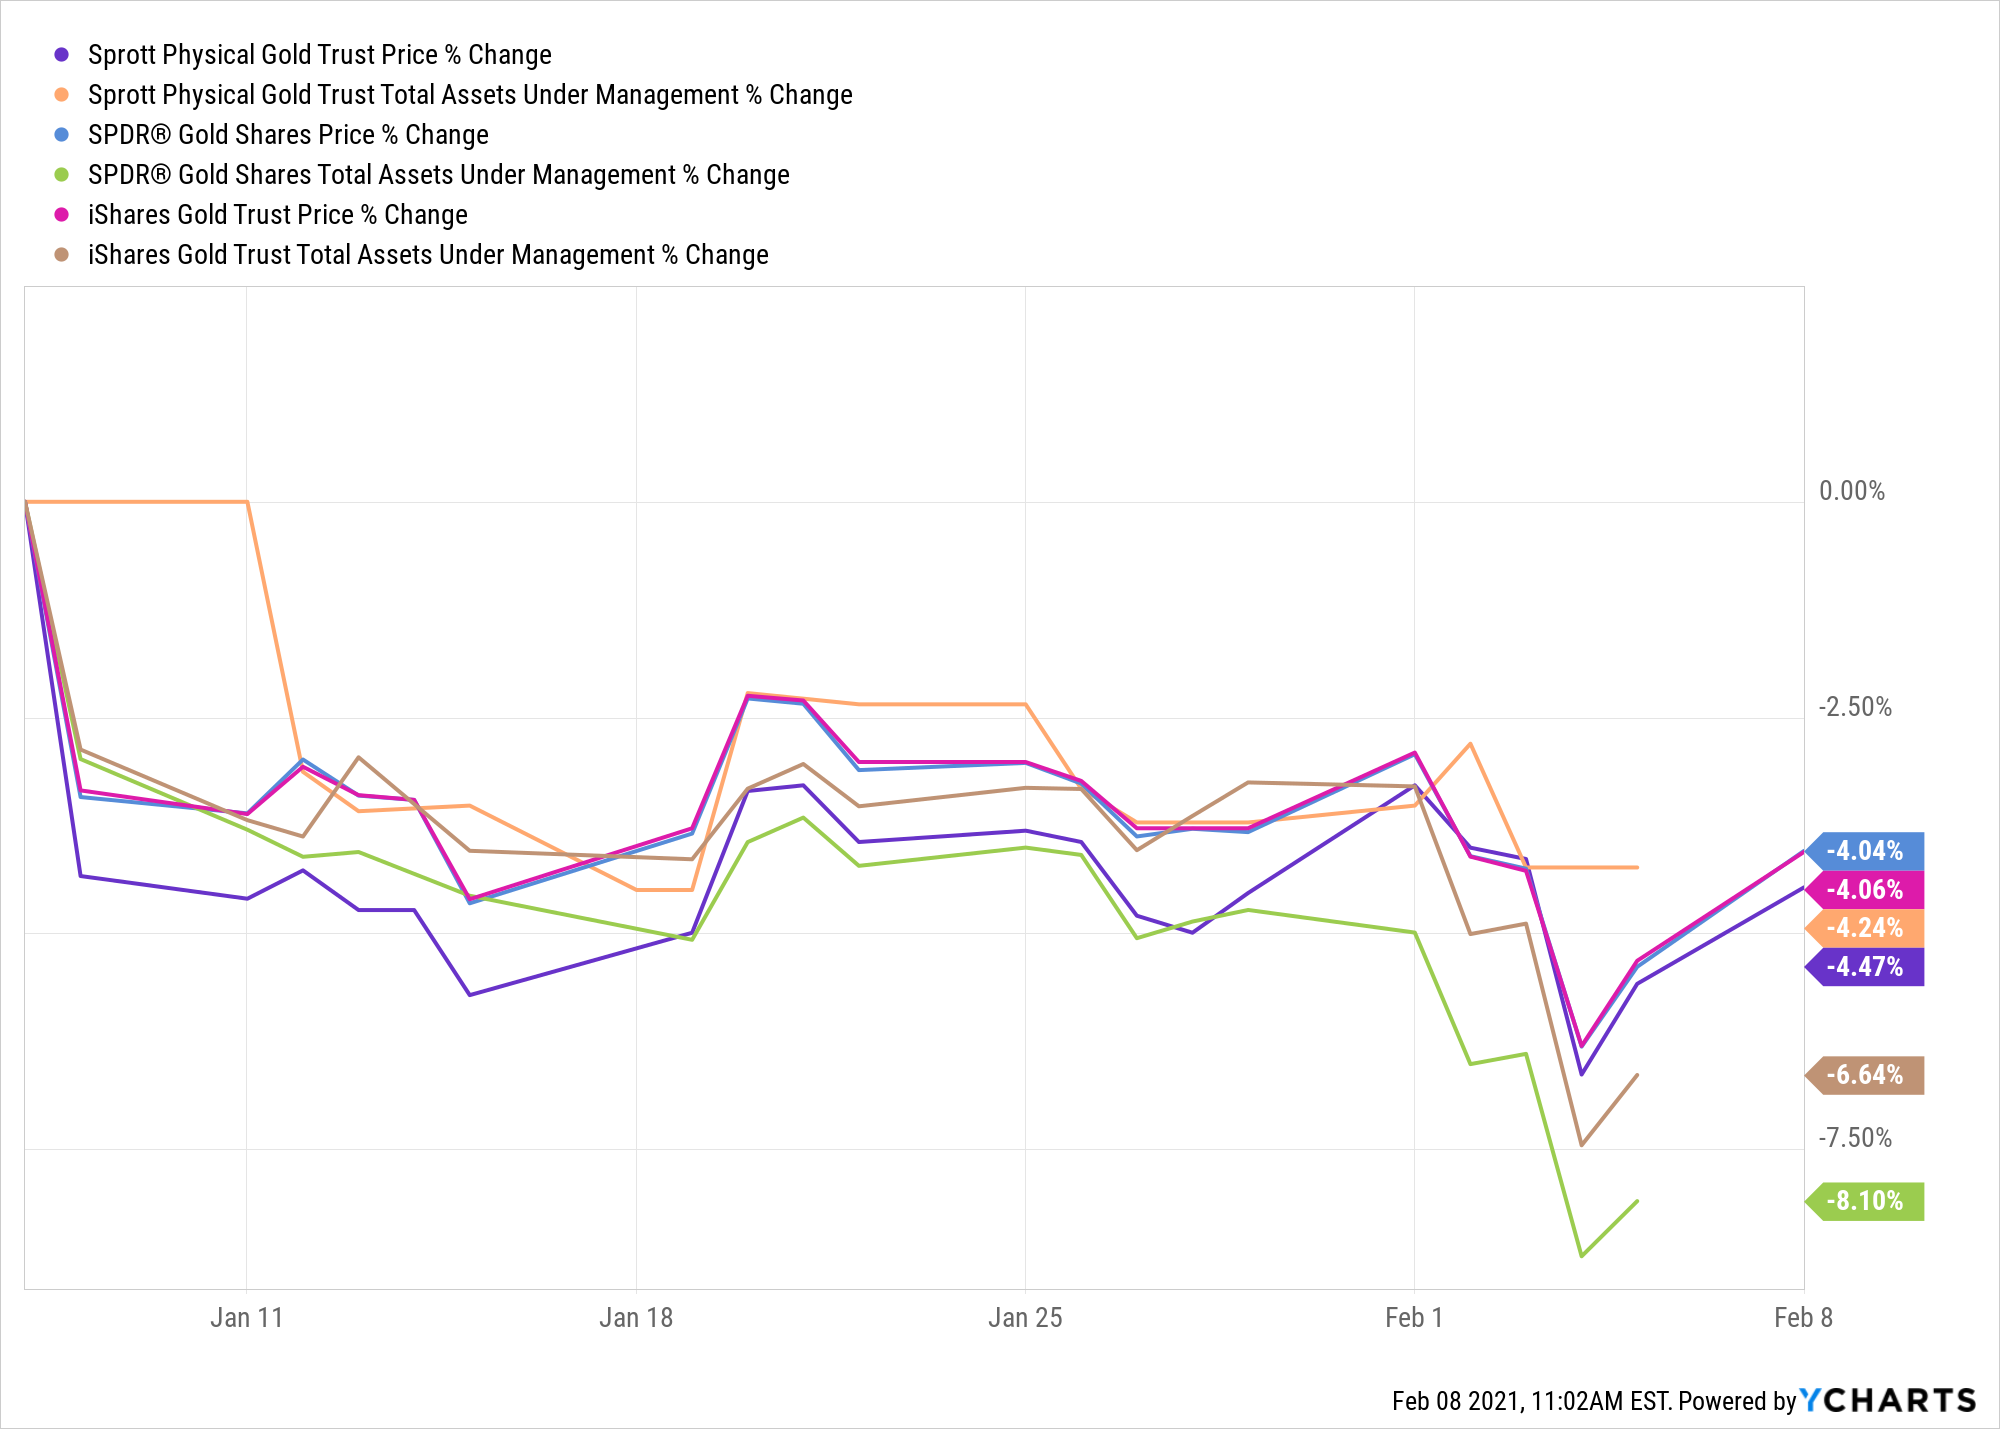This screenshot has width=2000, height=1429.
Task: Select the -6.64% brown value tag
Action: point(1865,1075)
